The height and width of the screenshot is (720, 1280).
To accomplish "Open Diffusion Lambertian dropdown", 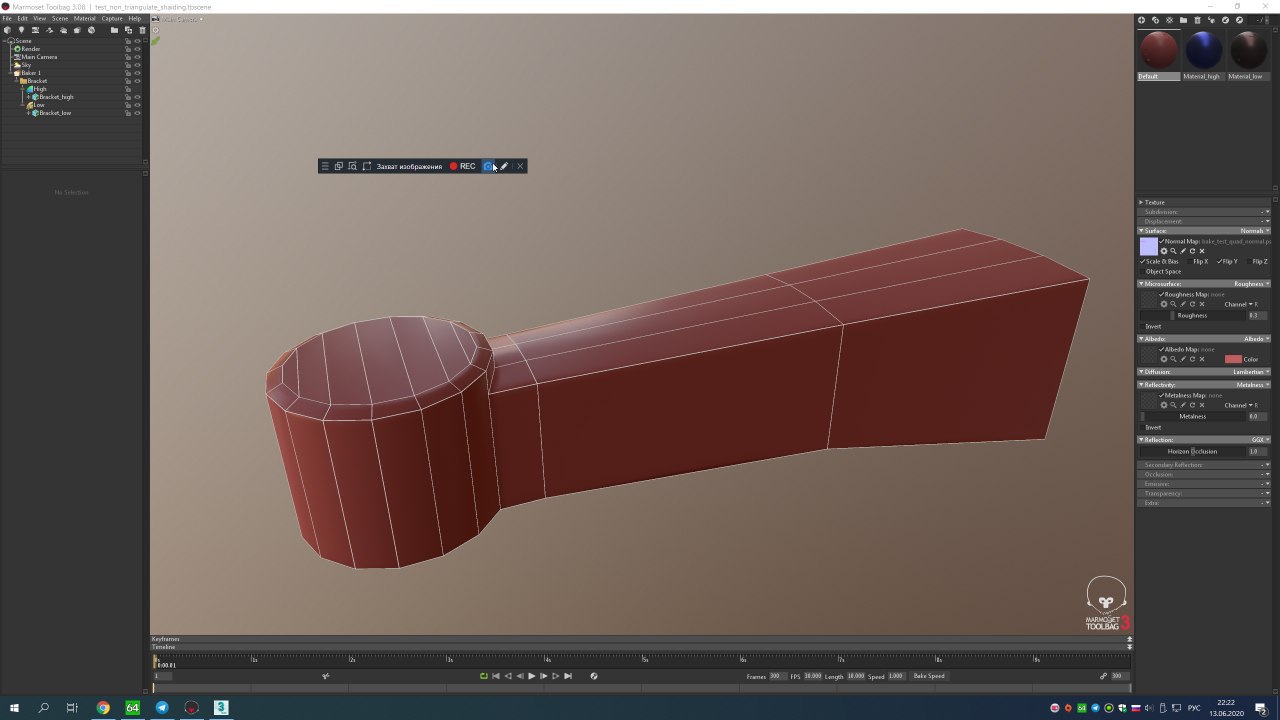I will pos(1252,372).
